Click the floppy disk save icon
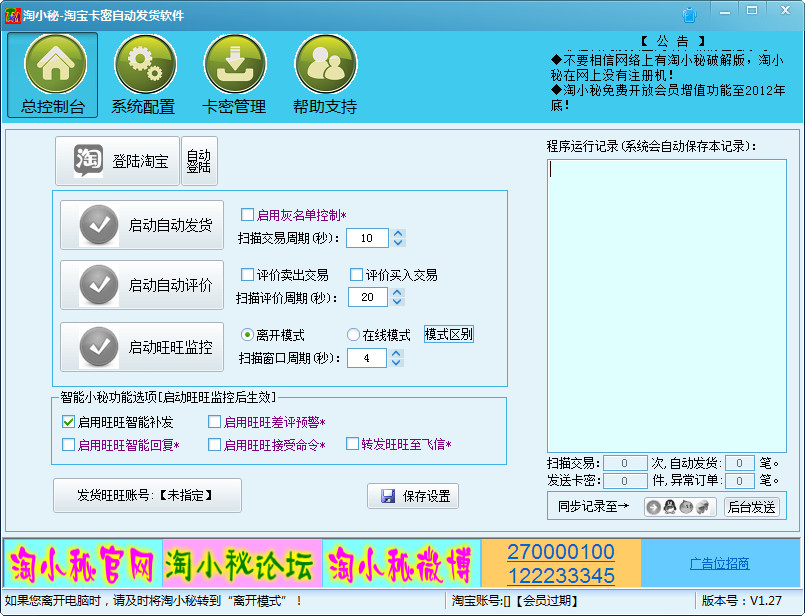The image size is (805, 616). coord(388,496)
